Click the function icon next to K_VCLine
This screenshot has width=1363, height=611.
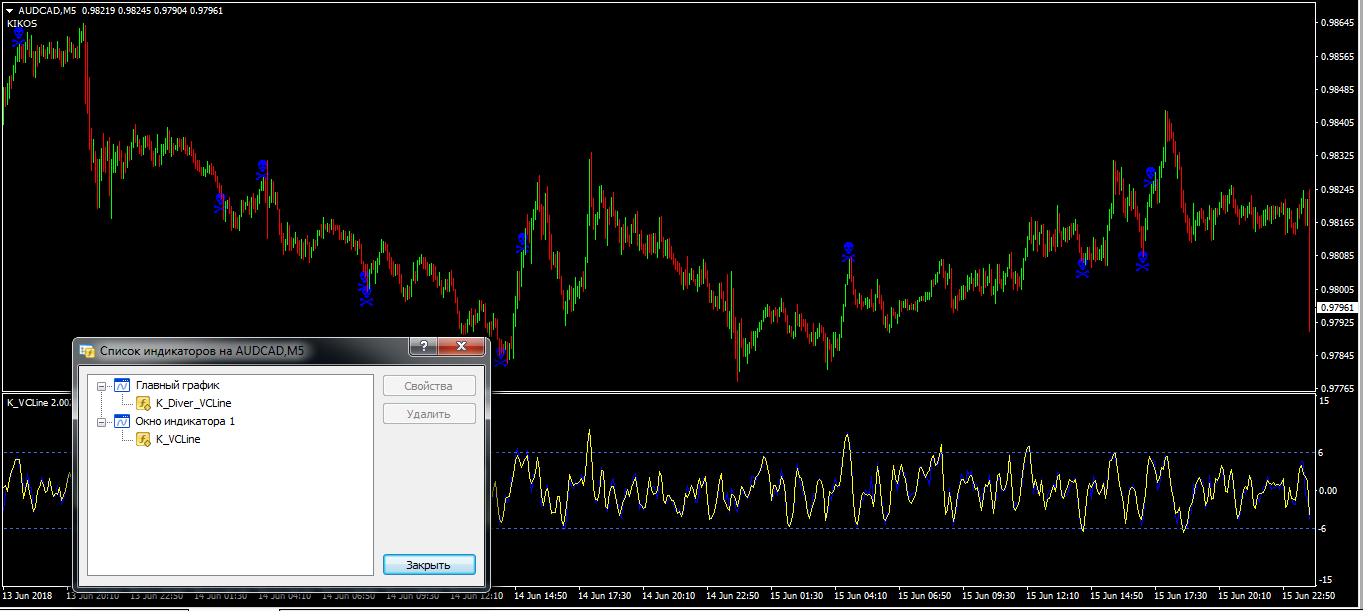pyautogui.click(x=143, y=439)
